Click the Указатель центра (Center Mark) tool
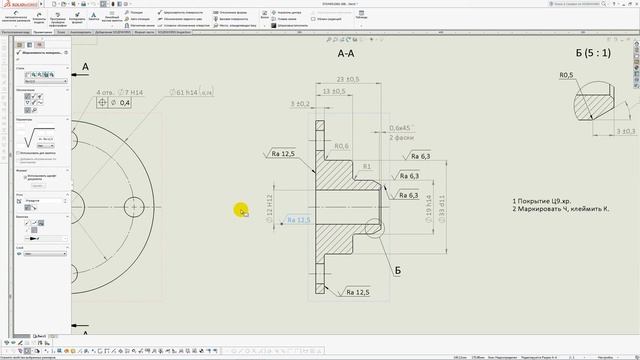 point(286,13)
